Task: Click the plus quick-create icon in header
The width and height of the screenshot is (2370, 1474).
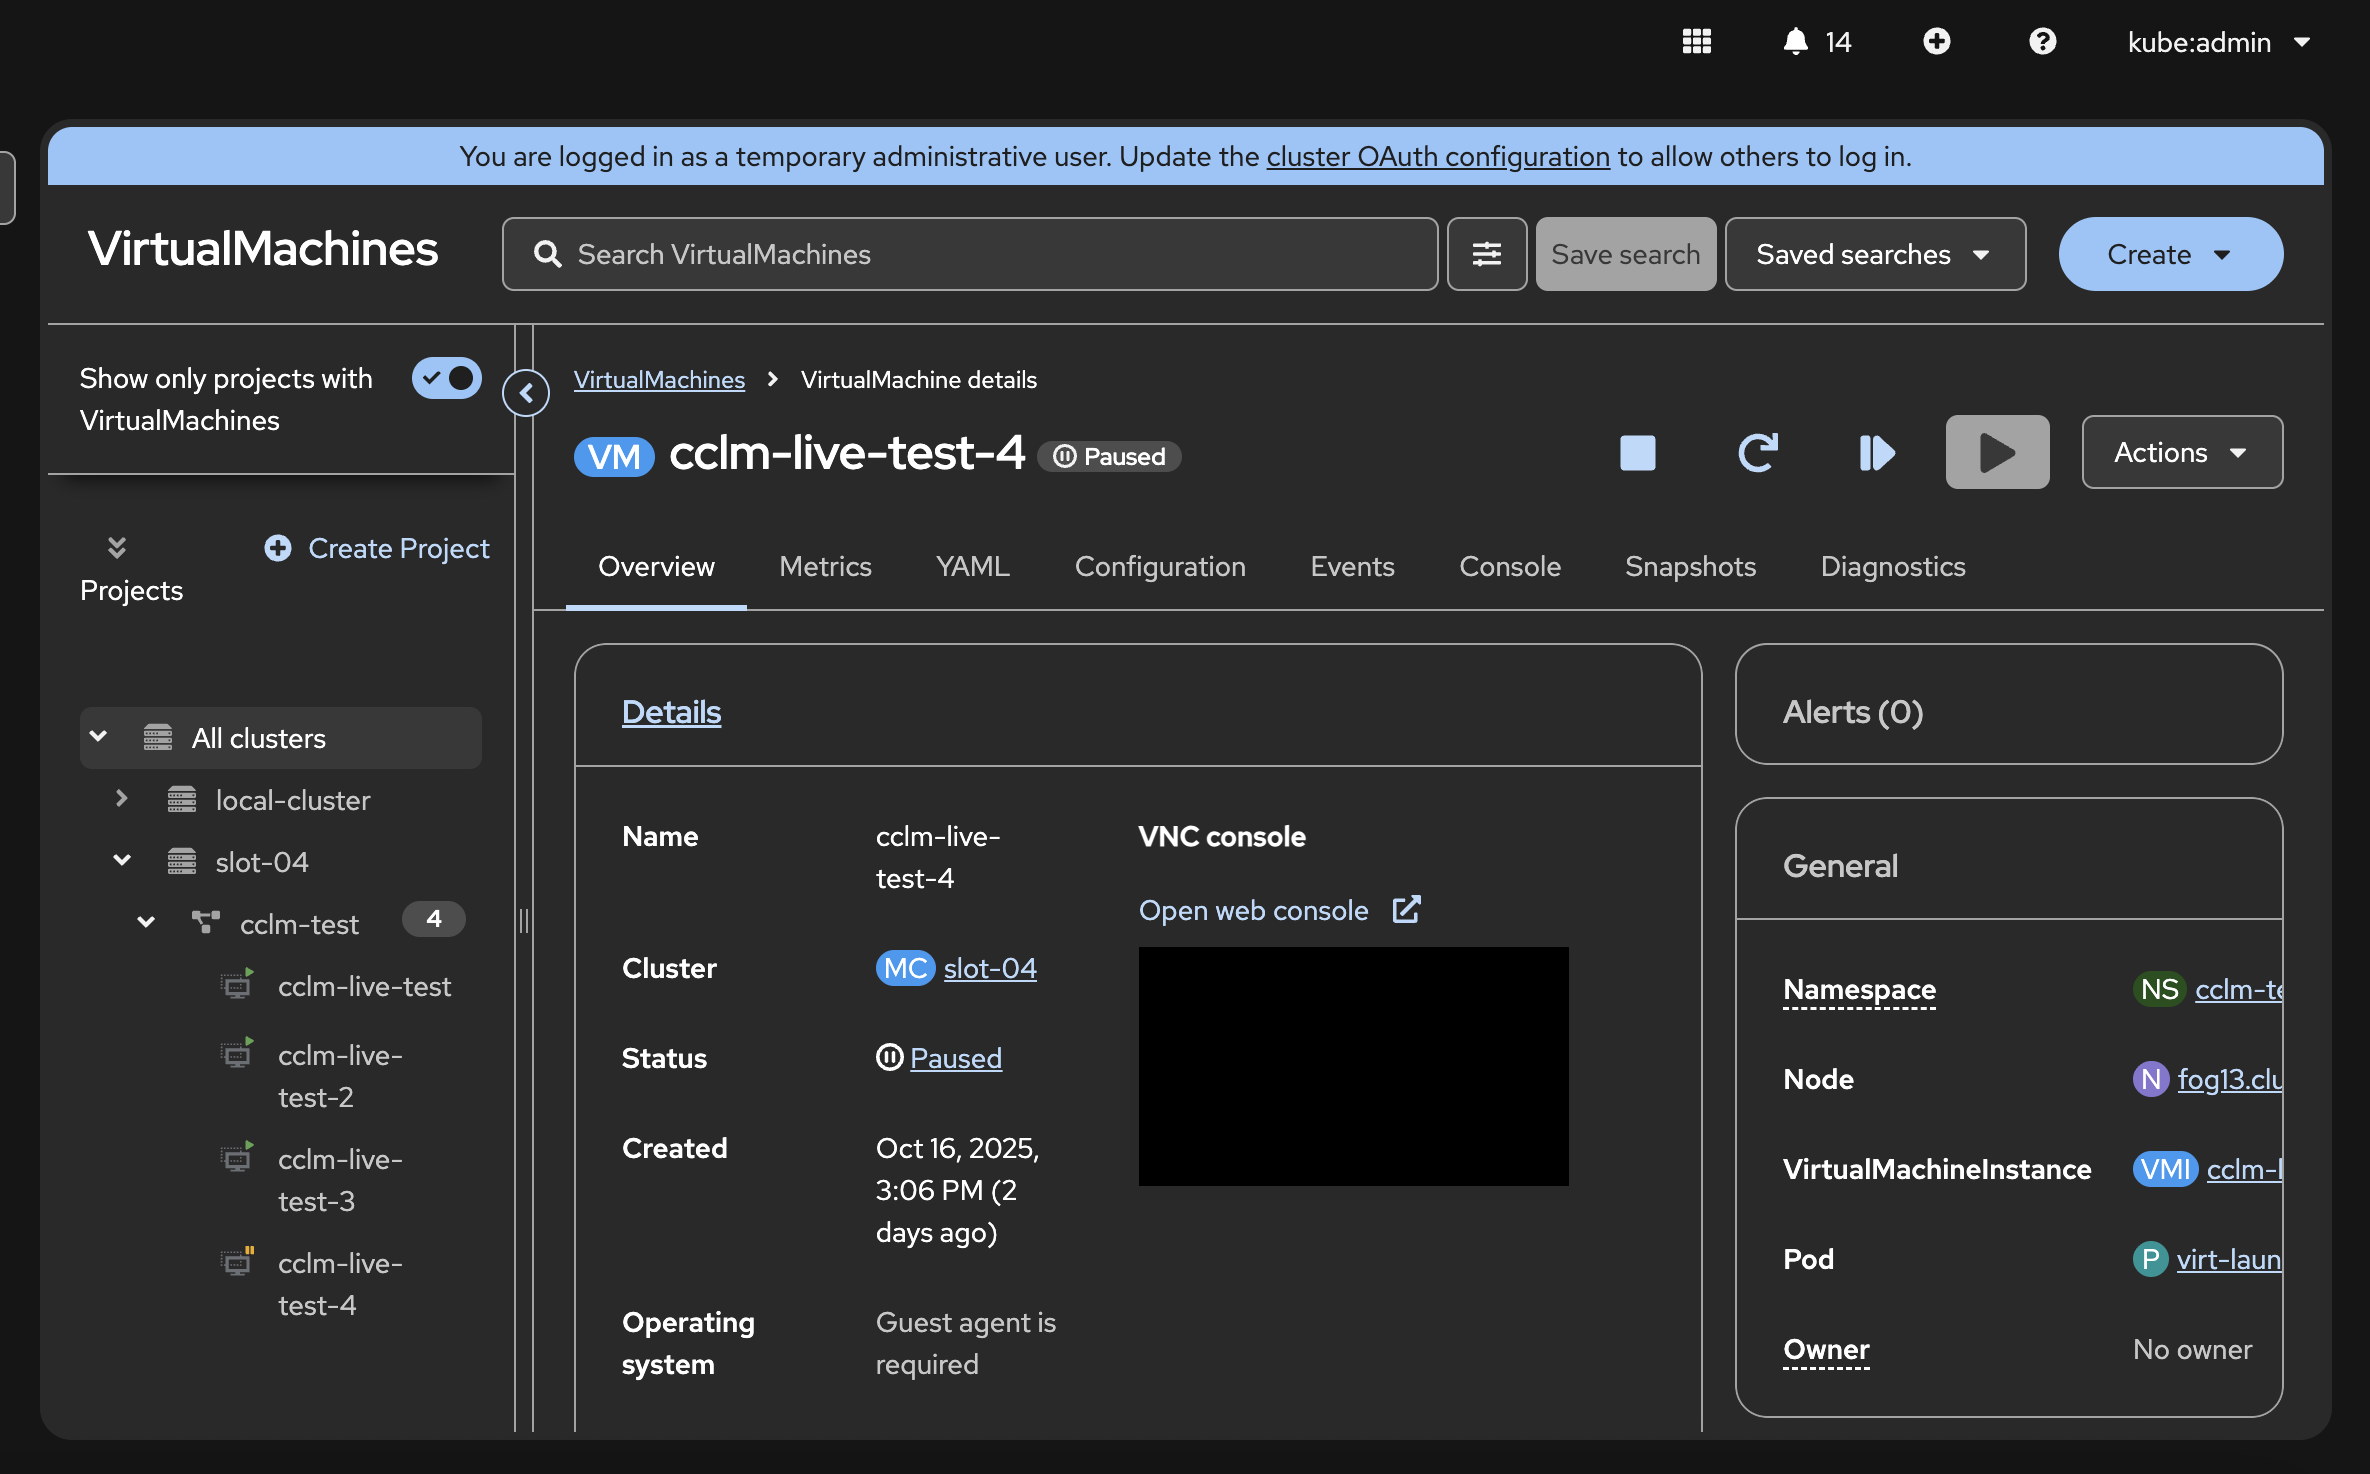Action: point(1936,41)
